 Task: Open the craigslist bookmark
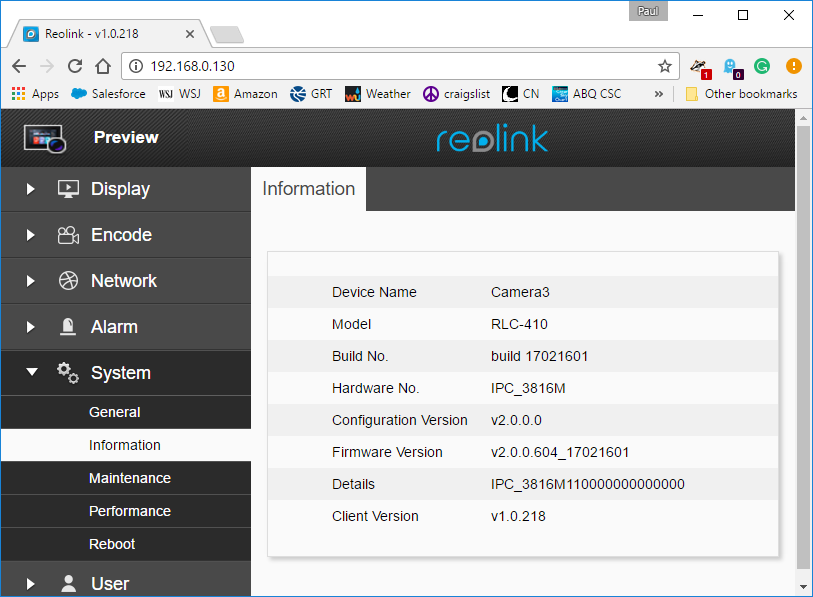coord(456,94)
